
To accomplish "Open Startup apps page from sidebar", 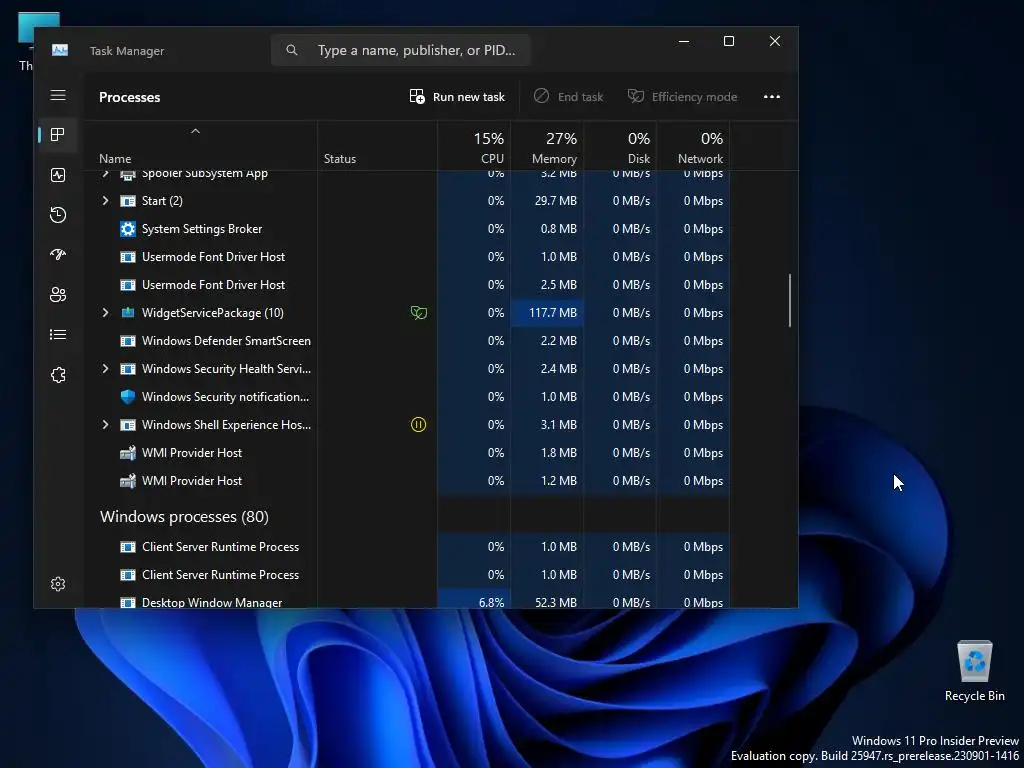I will (58, 255).
